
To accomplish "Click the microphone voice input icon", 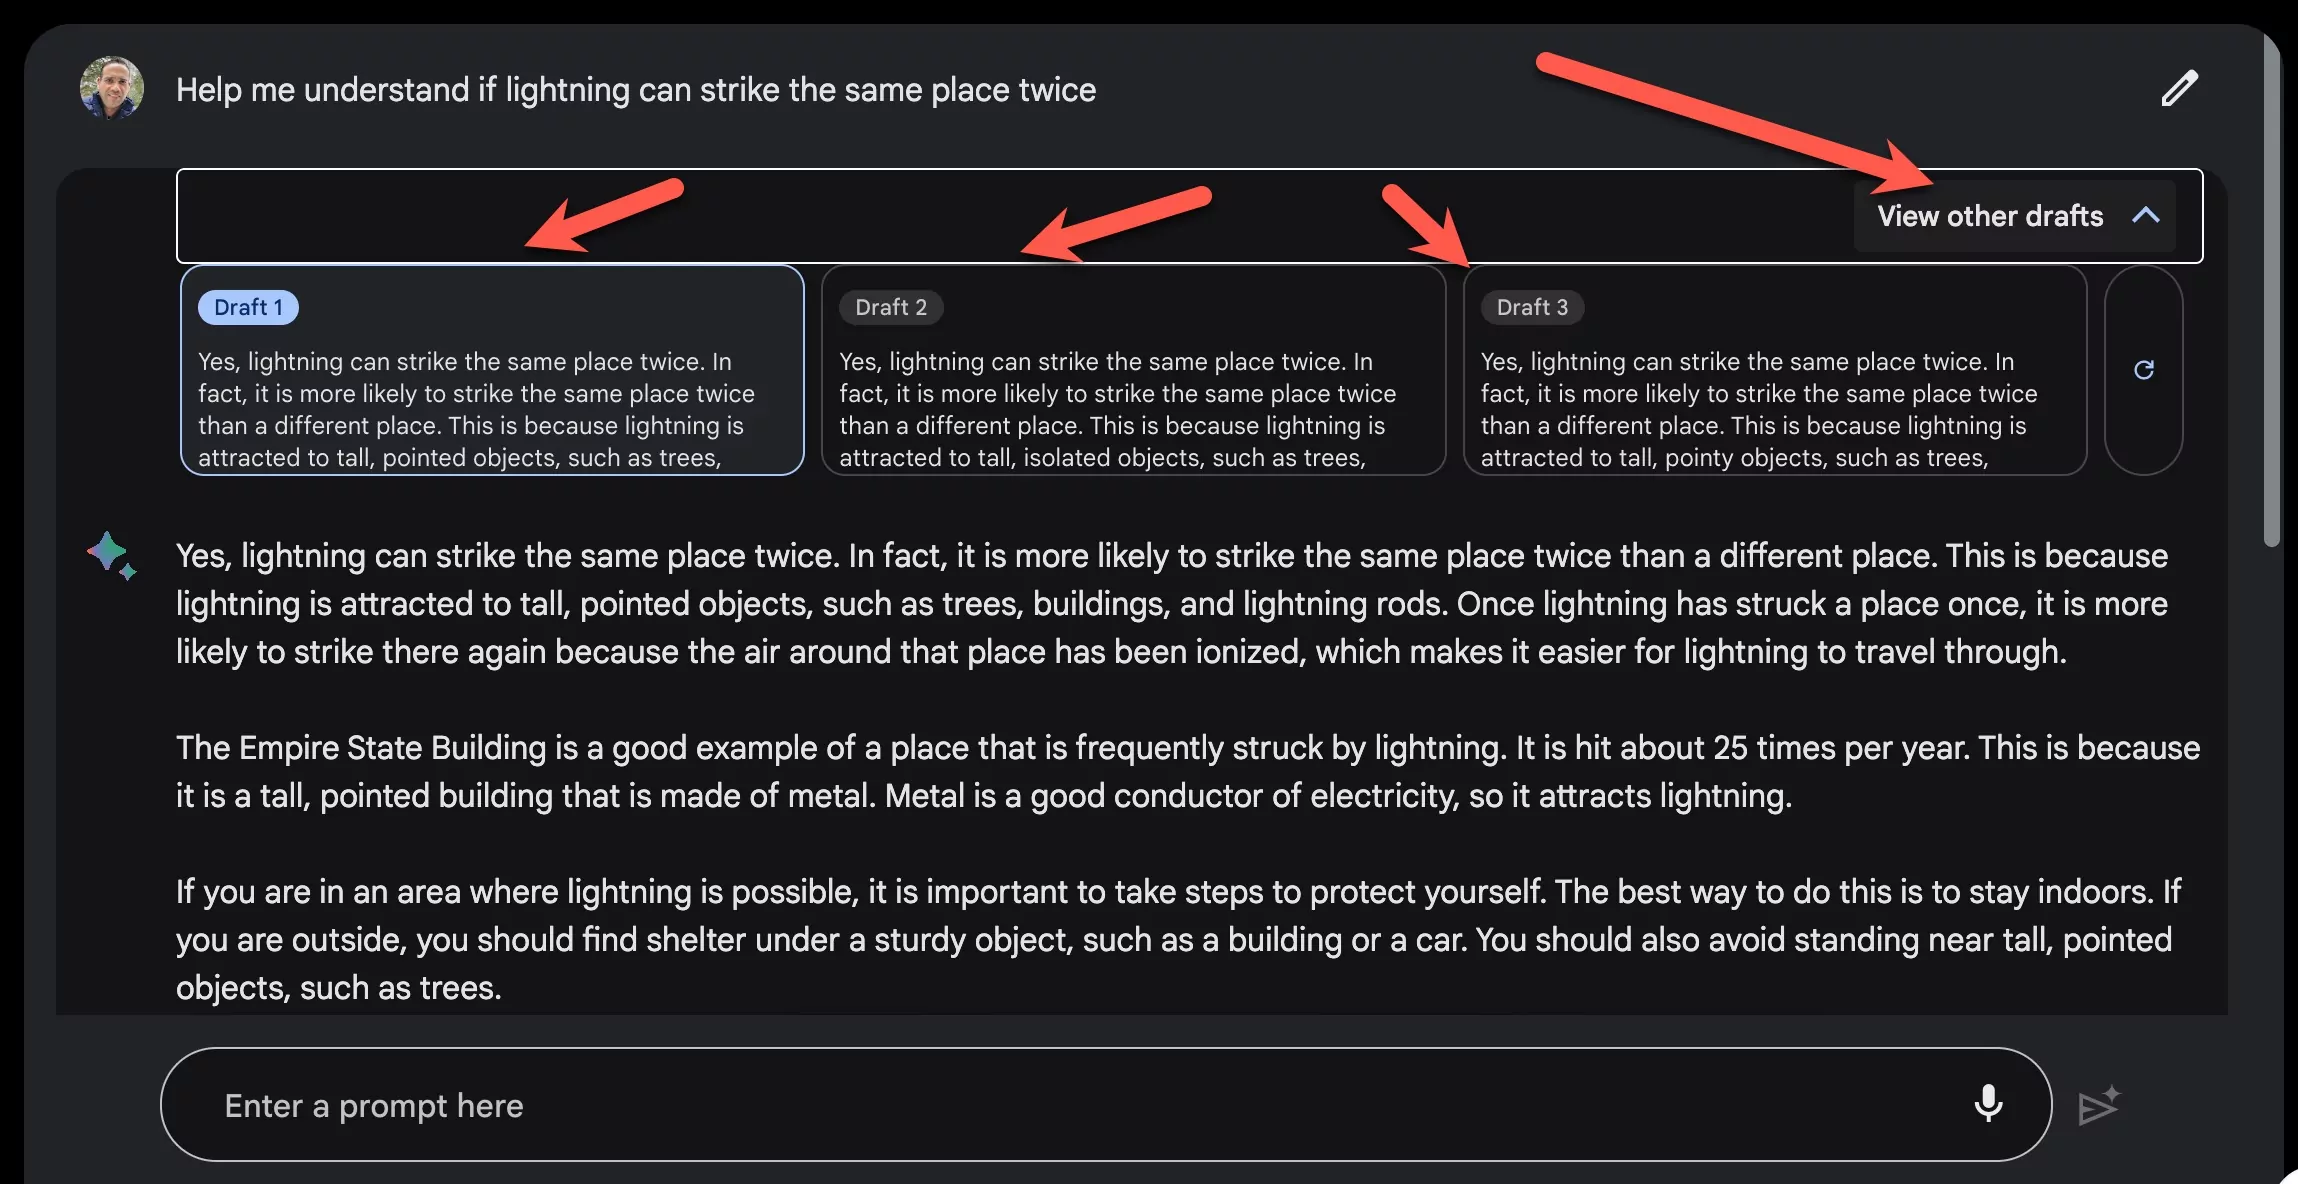I will click(x=1988, y=1104).
